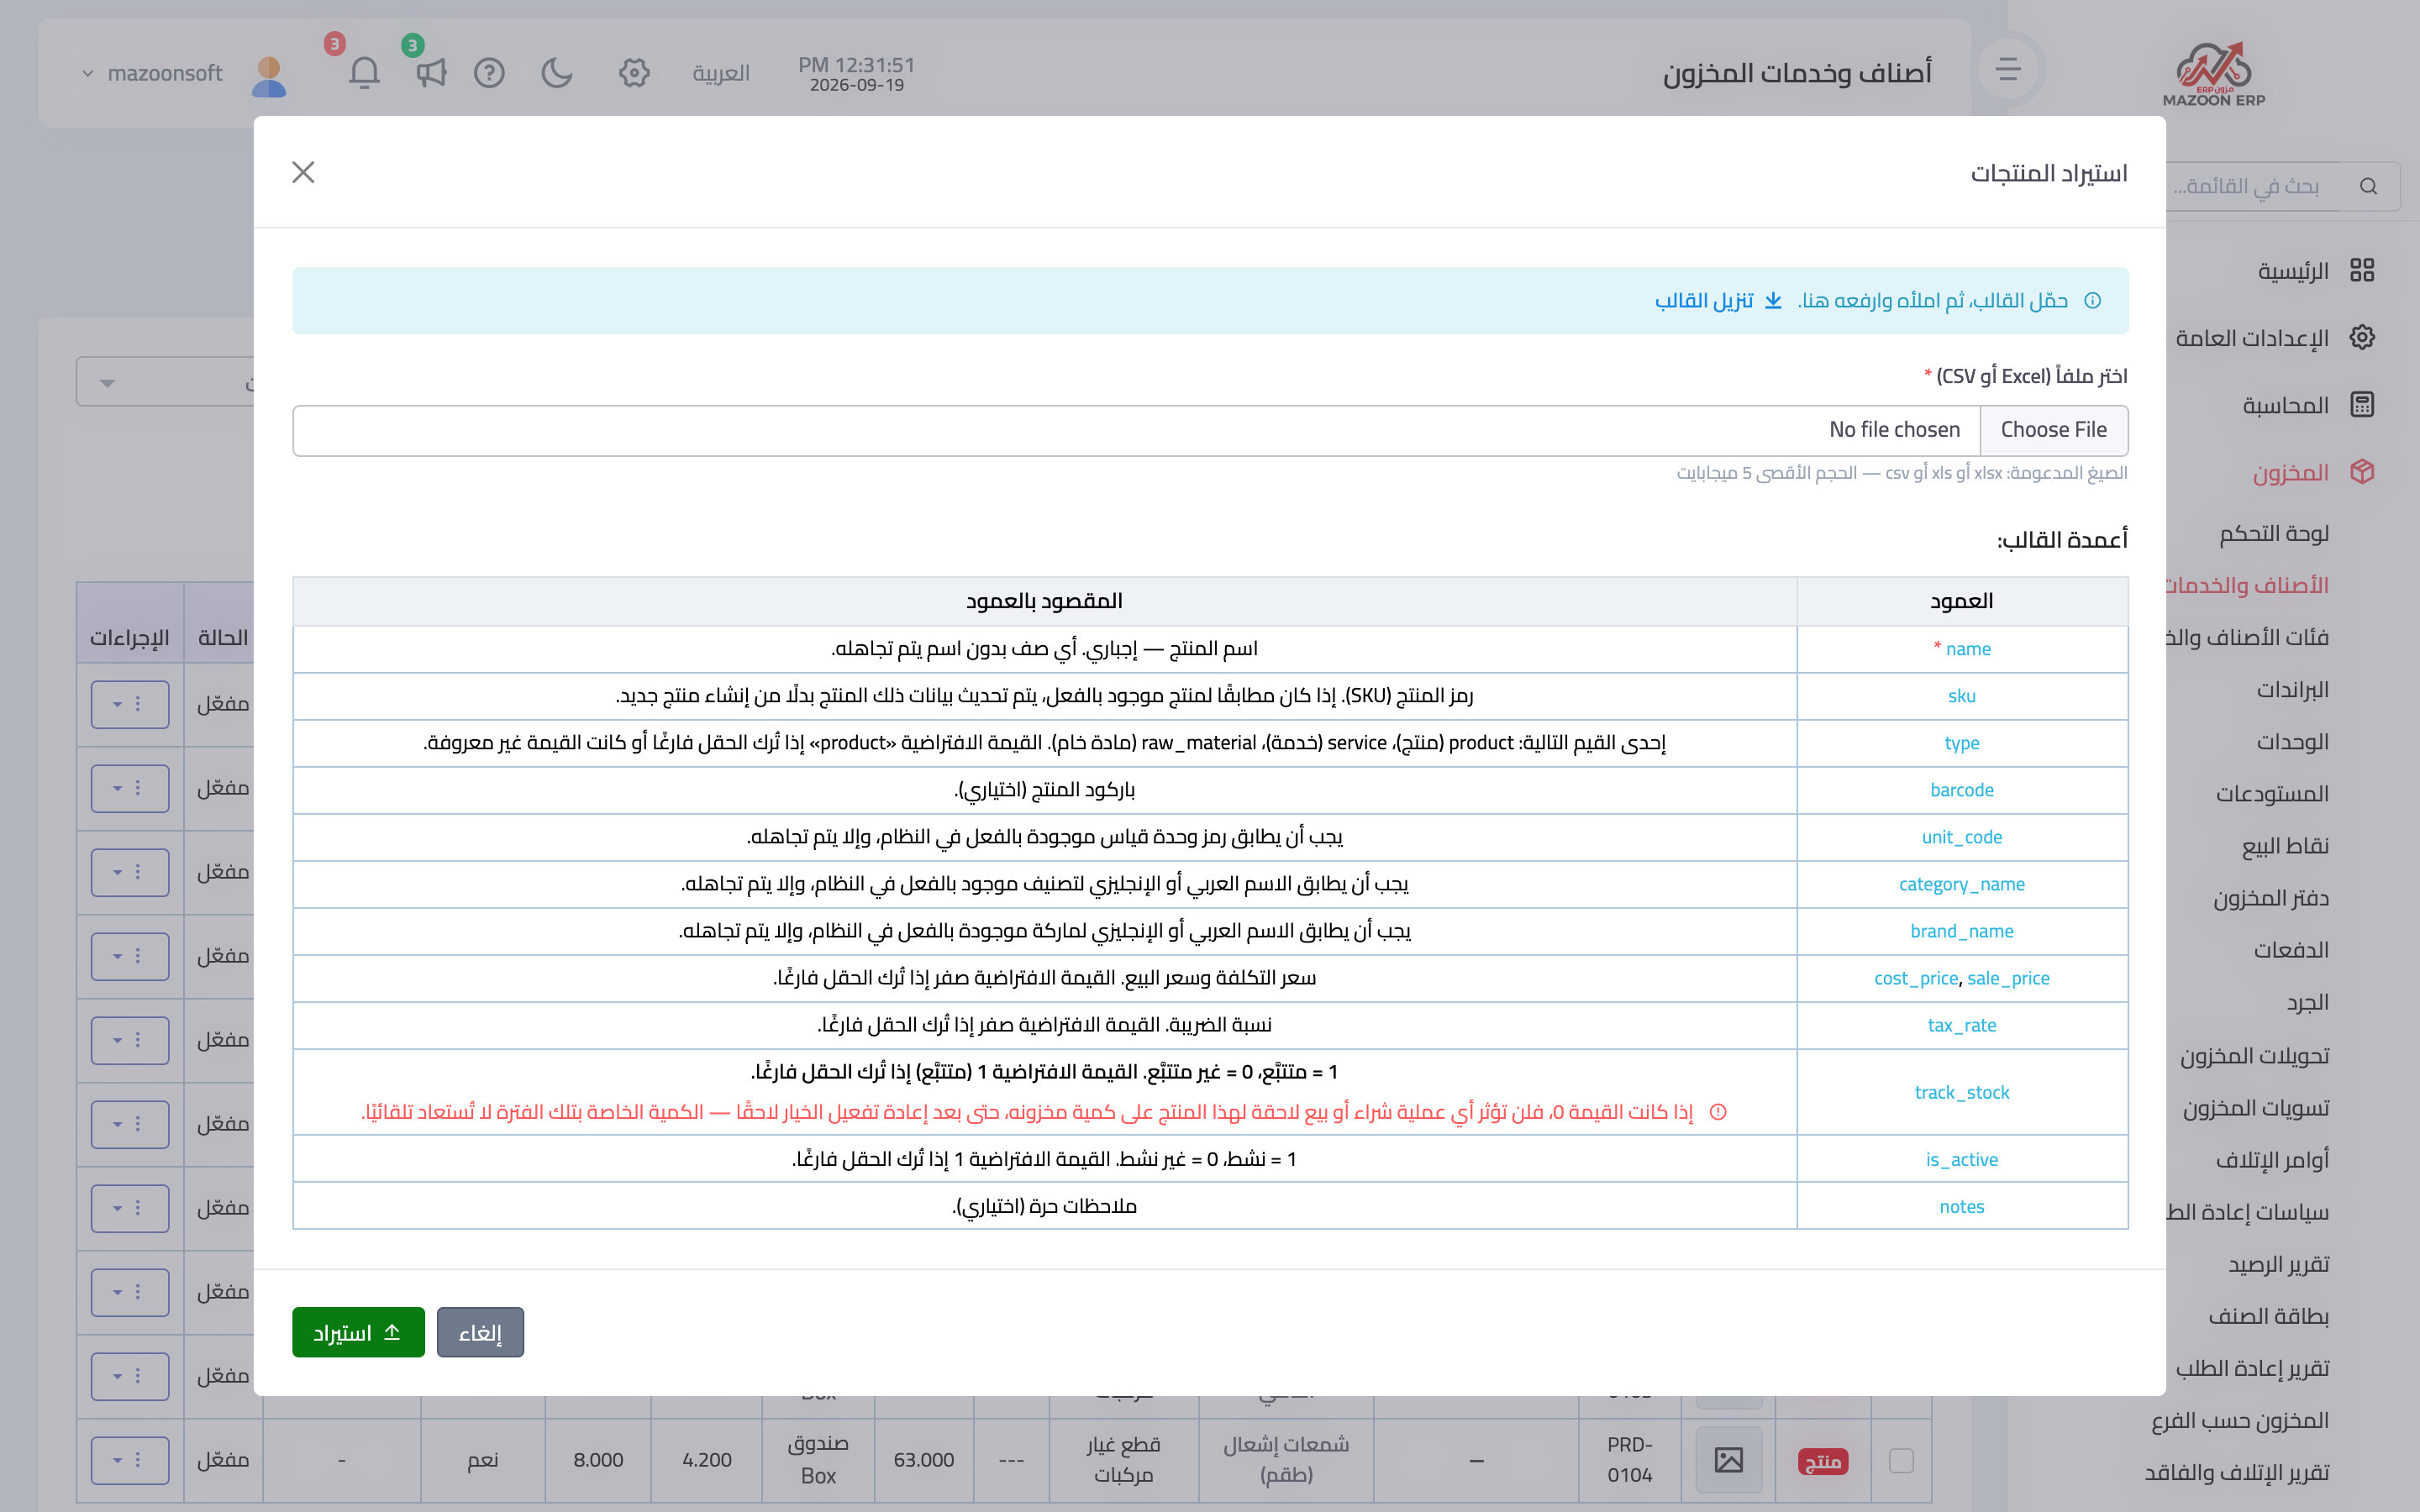2420x1512 pixels.
Task: Click the category_name column label
Action: click(1962, 884)
